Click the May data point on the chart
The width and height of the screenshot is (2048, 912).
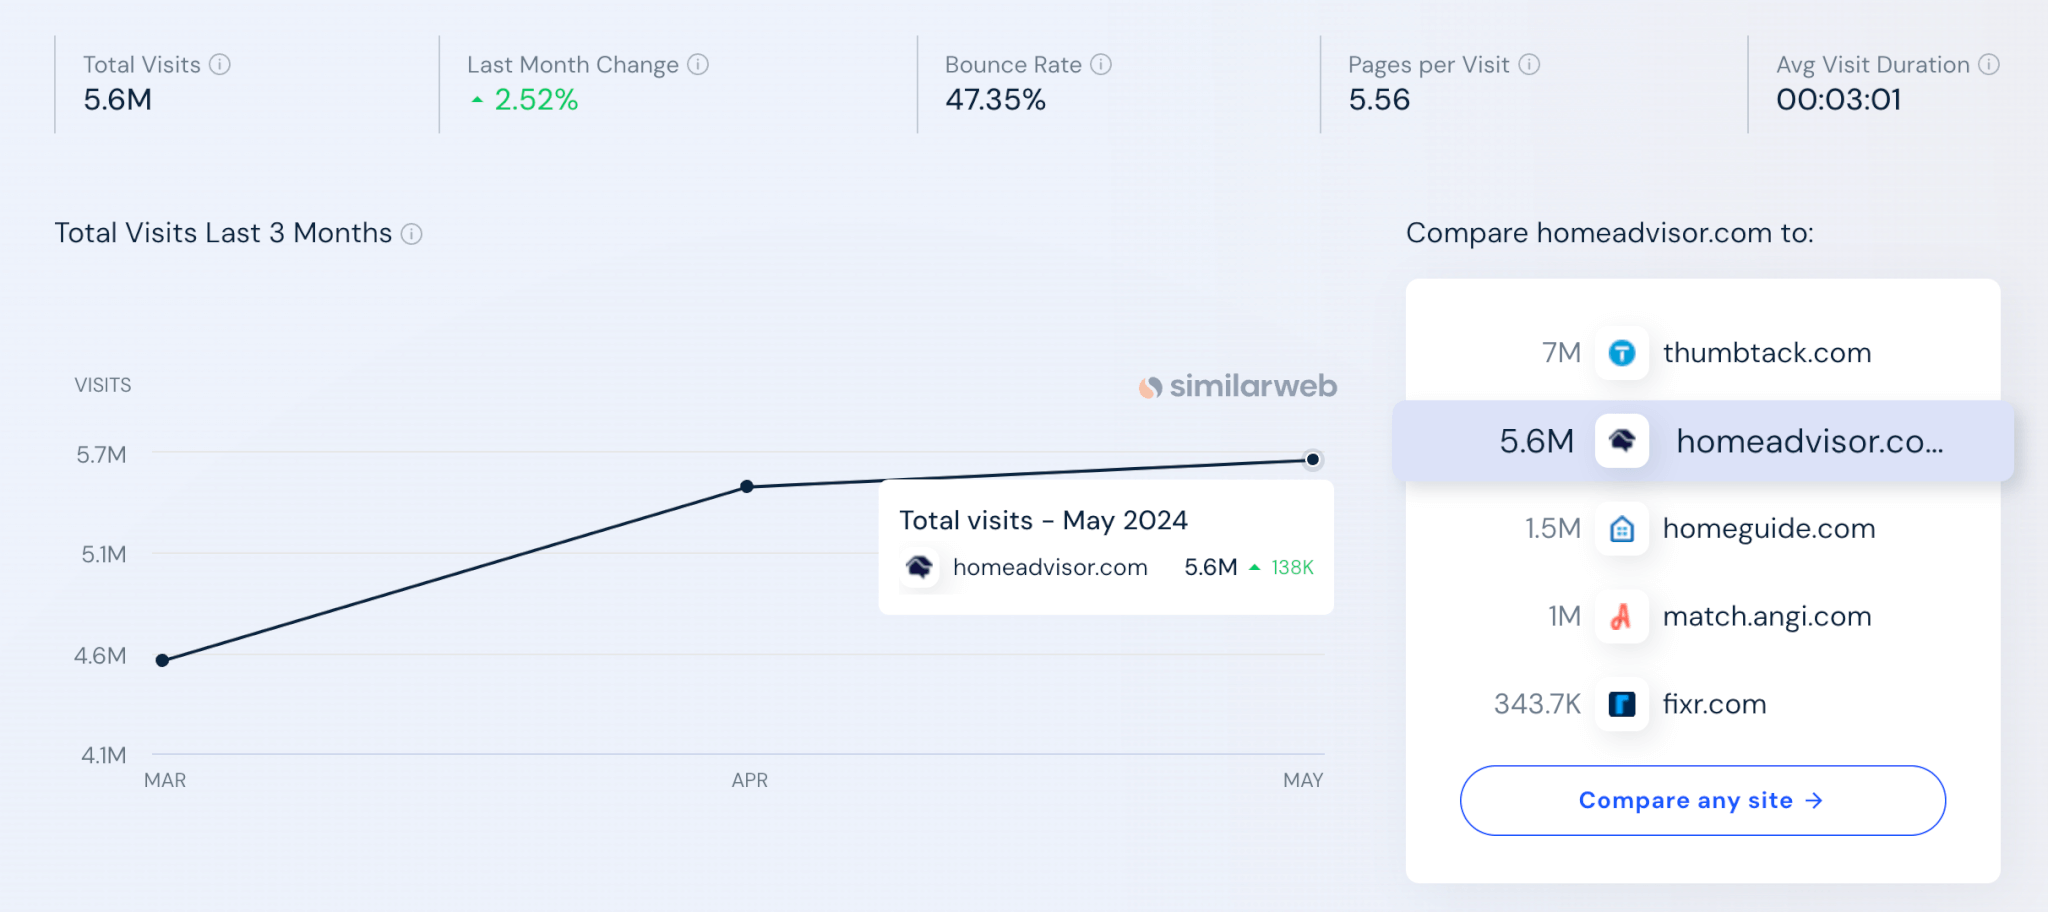(1312, 460)
